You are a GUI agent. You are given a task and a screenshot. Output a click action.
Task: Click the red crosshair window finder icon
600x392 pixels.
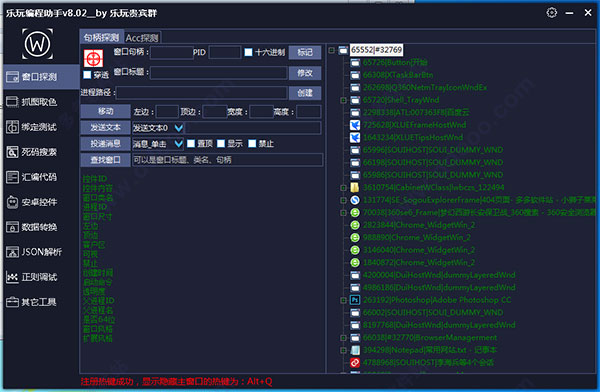tap(93, 59)
